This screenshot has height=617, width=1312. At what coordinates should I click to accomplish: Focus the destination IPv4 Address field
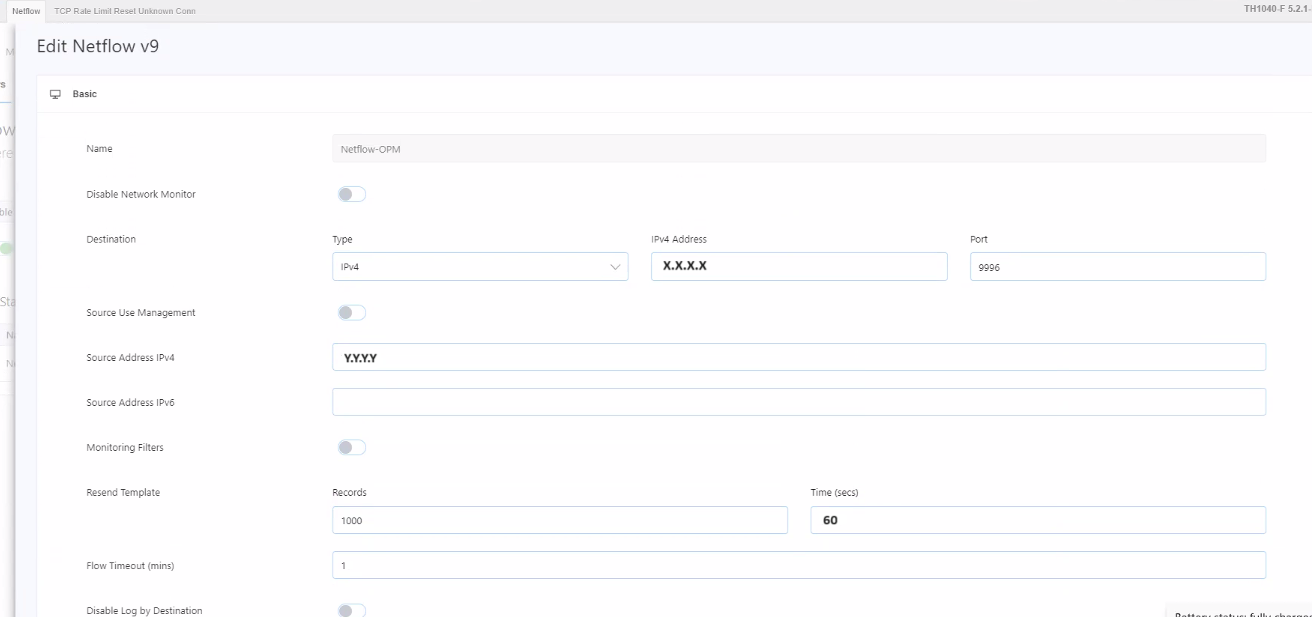(x=798, y=267)
